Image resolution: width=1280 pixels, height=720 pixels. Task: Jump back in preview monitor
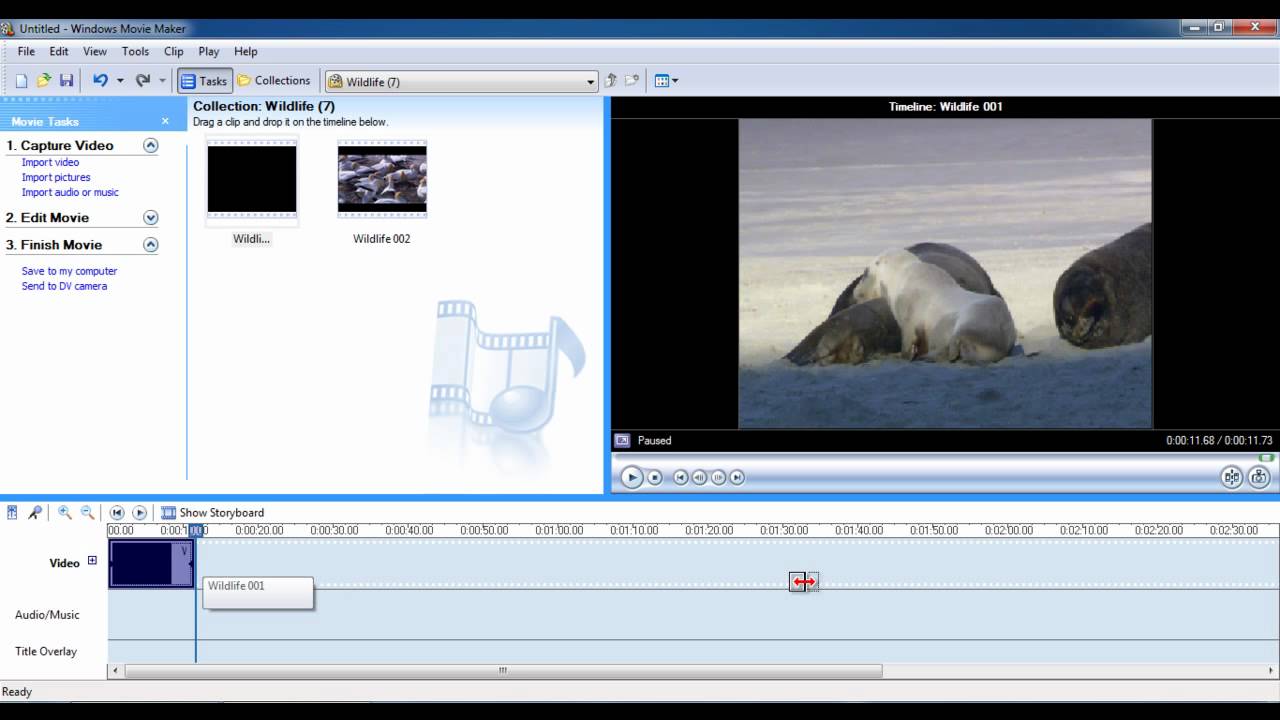click(680, 477)
